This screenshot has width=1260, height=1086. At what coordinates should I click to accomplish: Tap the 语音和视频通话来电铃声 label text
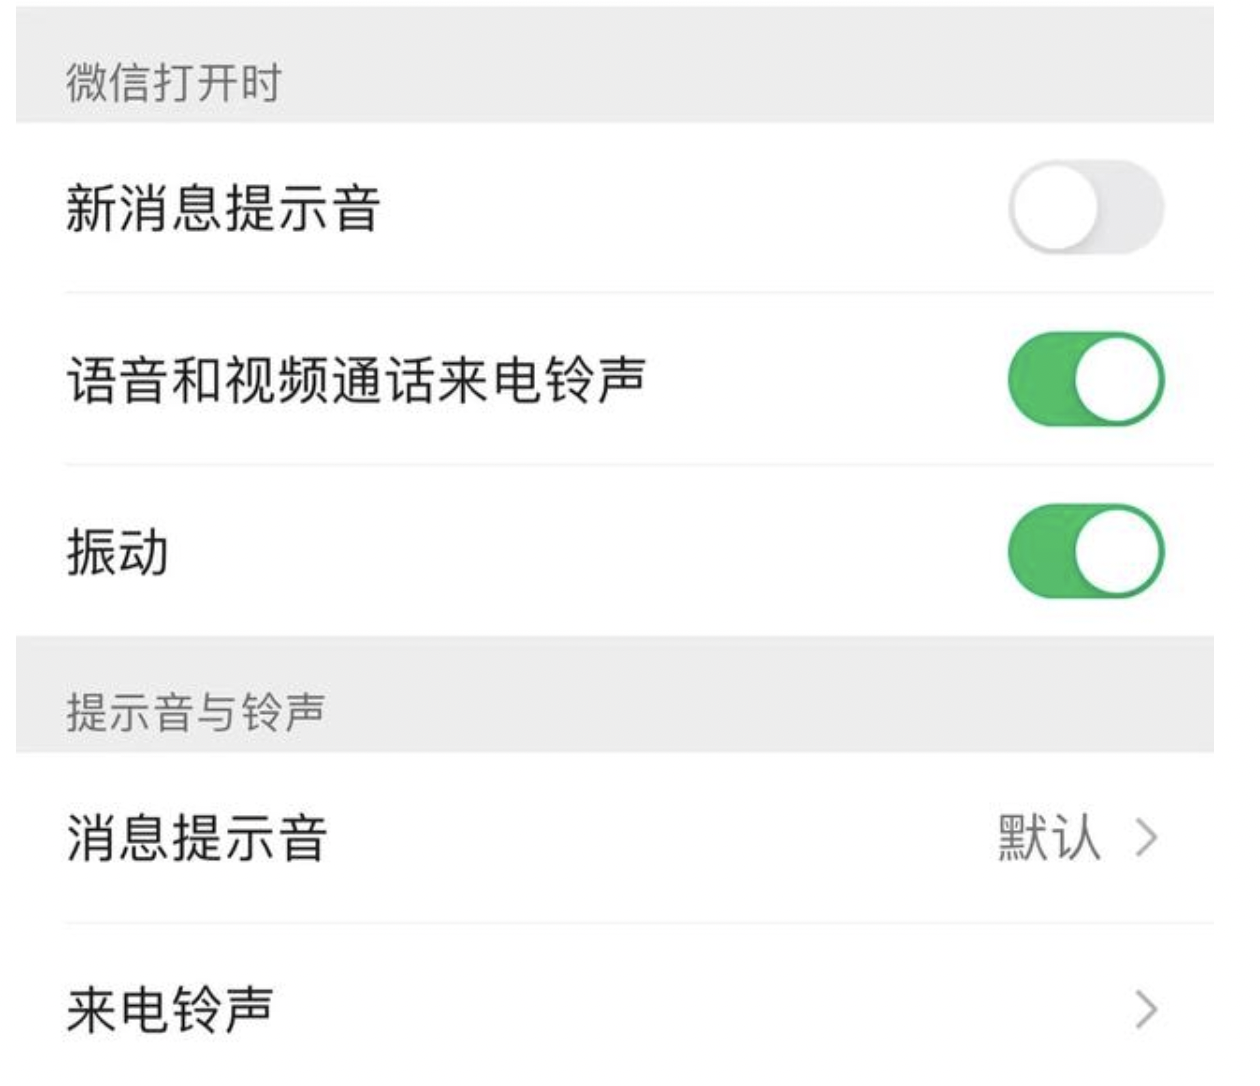pos(356,380)
